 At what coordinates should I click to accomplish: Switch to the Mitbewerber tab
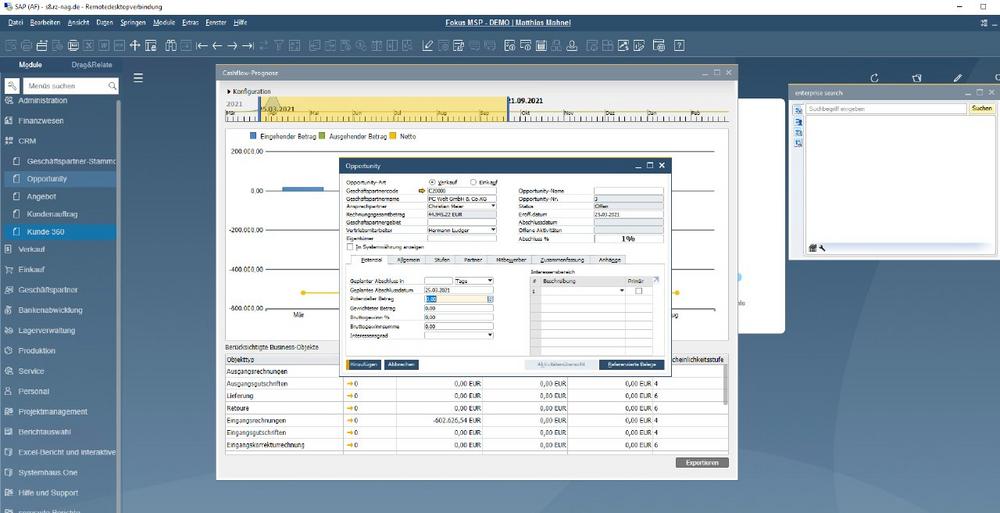pos(509,260)
